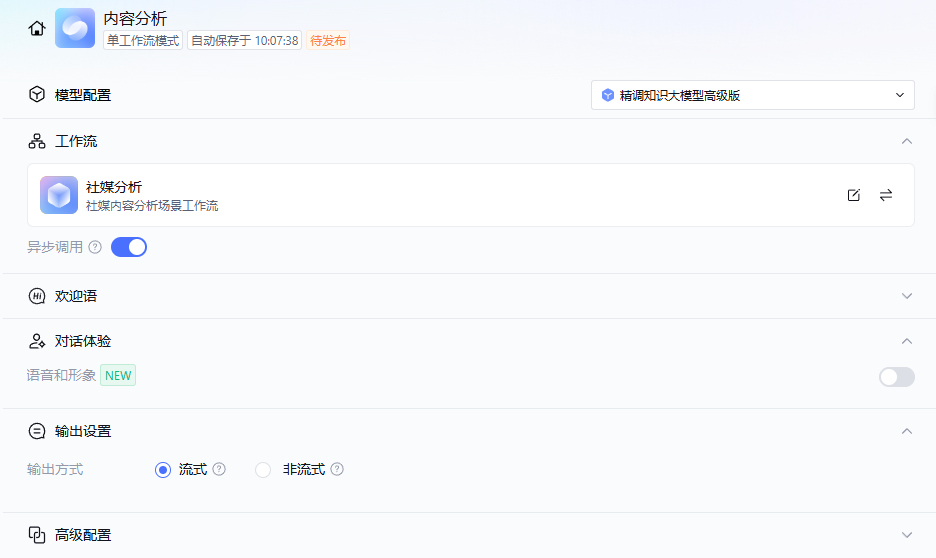This screenshot has height=558, width=936.
Task: Select the 非流式 output radio button
Action: [263, 470]
